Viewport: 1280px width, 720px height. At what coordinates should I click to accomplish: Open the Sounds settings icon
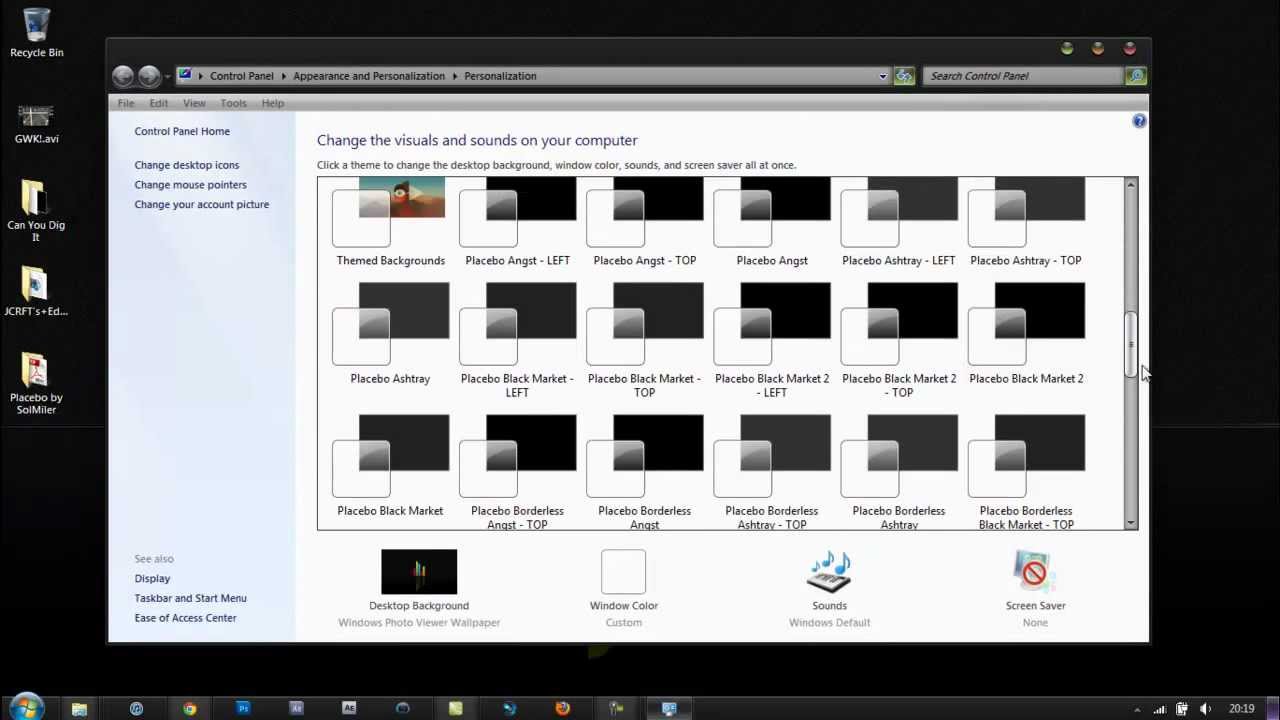829,572
